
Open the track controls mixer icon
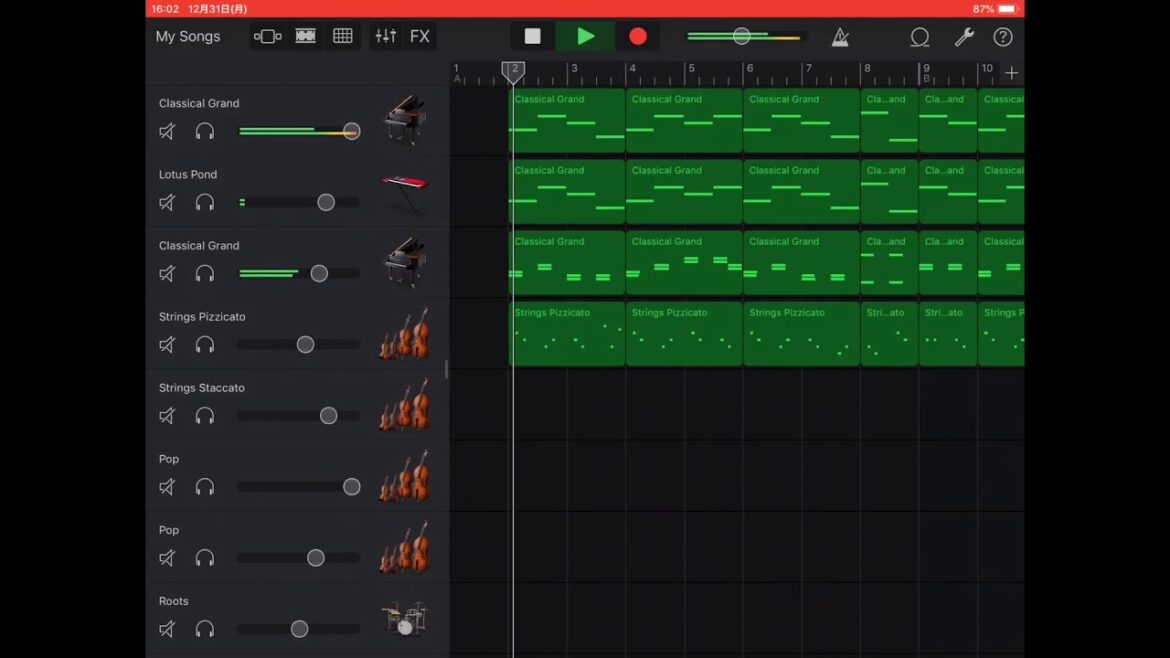coord(385,37)
